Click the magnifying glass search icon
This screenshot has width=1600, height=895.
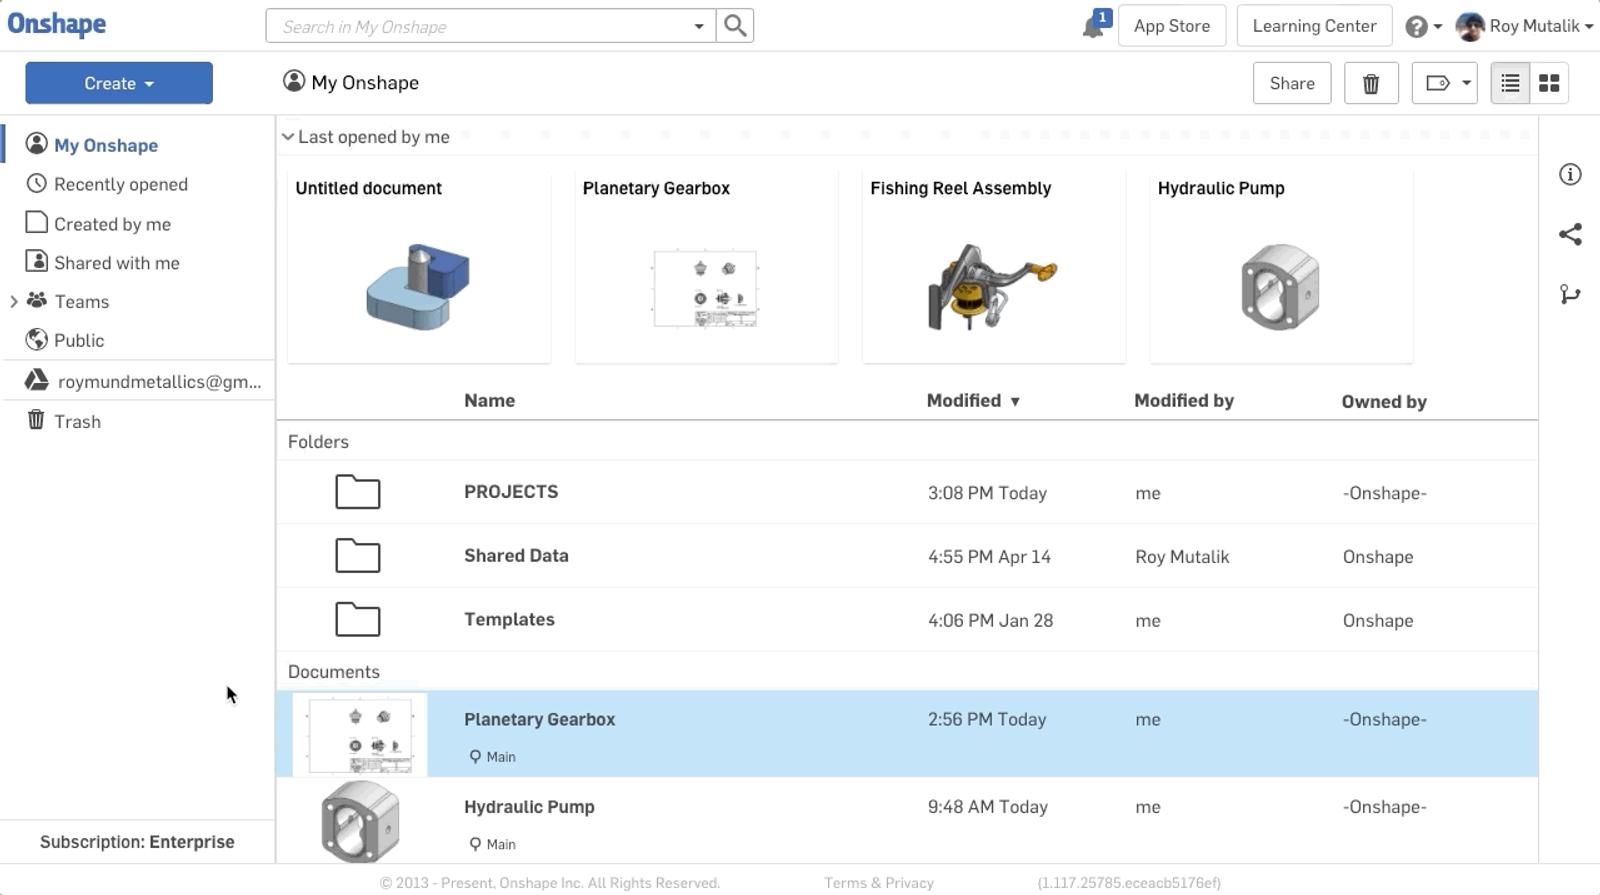click(x=735, y=26)
